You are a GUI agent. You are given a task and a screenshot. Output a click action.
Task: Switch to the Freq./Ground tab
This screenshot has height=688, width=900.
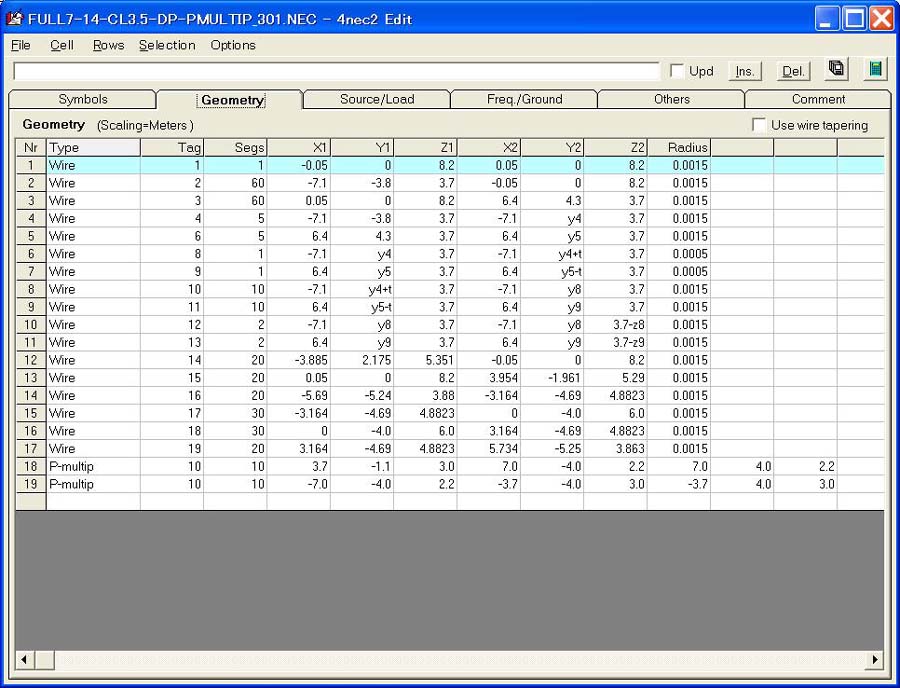(x=524, y=99)
